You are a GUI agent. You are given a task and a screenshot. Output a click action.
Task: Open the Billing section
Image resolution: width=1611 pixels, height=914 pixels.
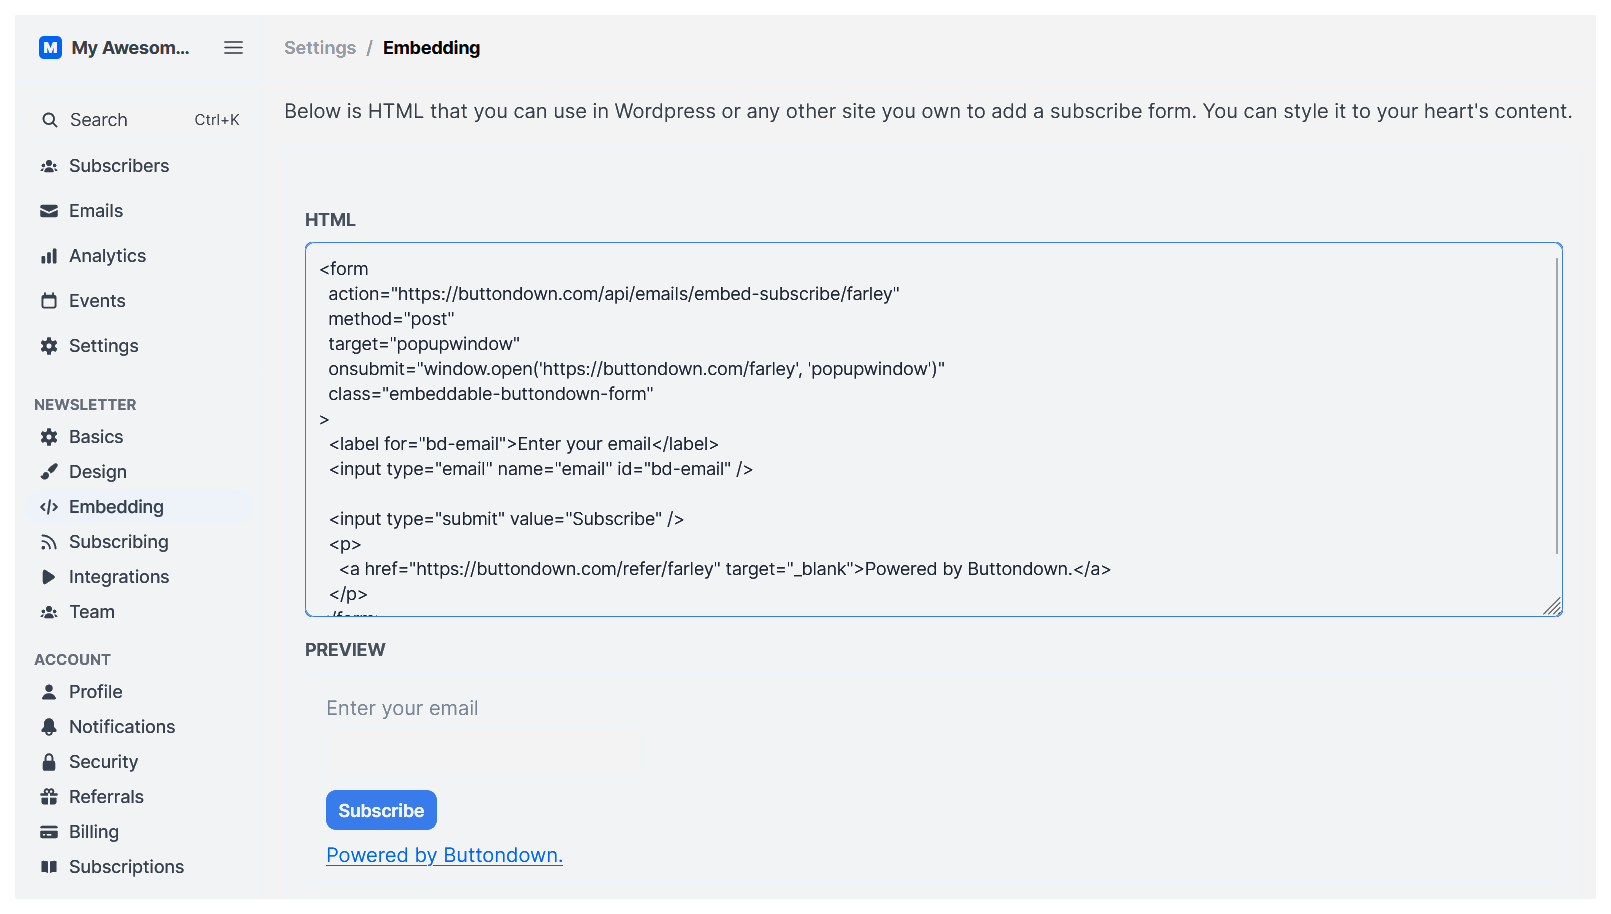pos(93,832)
